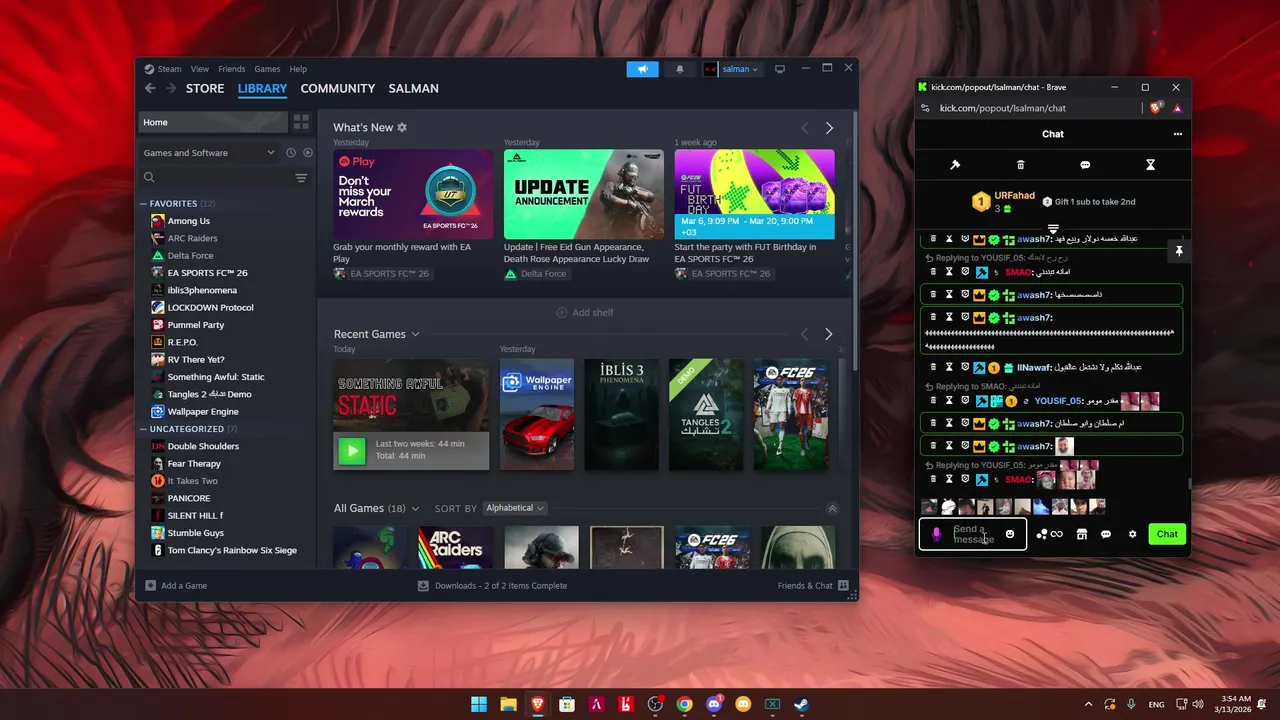Collapse FAVORITES category in sidebar
Viewport: 1280px width, 720px height.
click(144, 204)
